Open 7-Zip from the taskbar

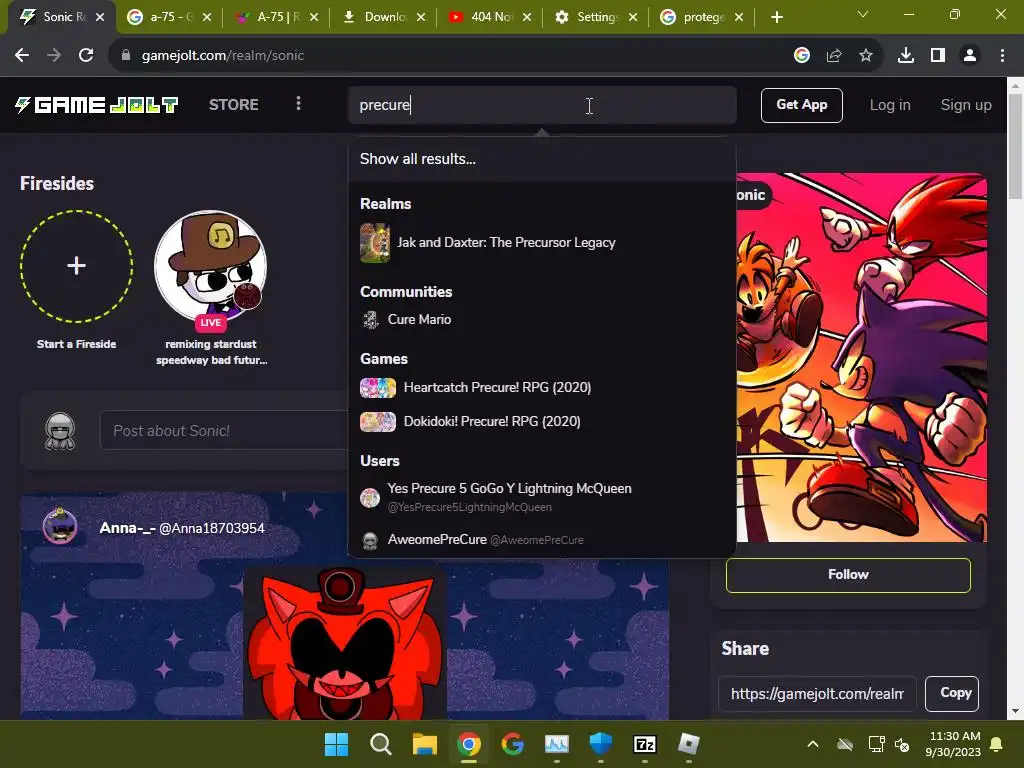[645, 744]
